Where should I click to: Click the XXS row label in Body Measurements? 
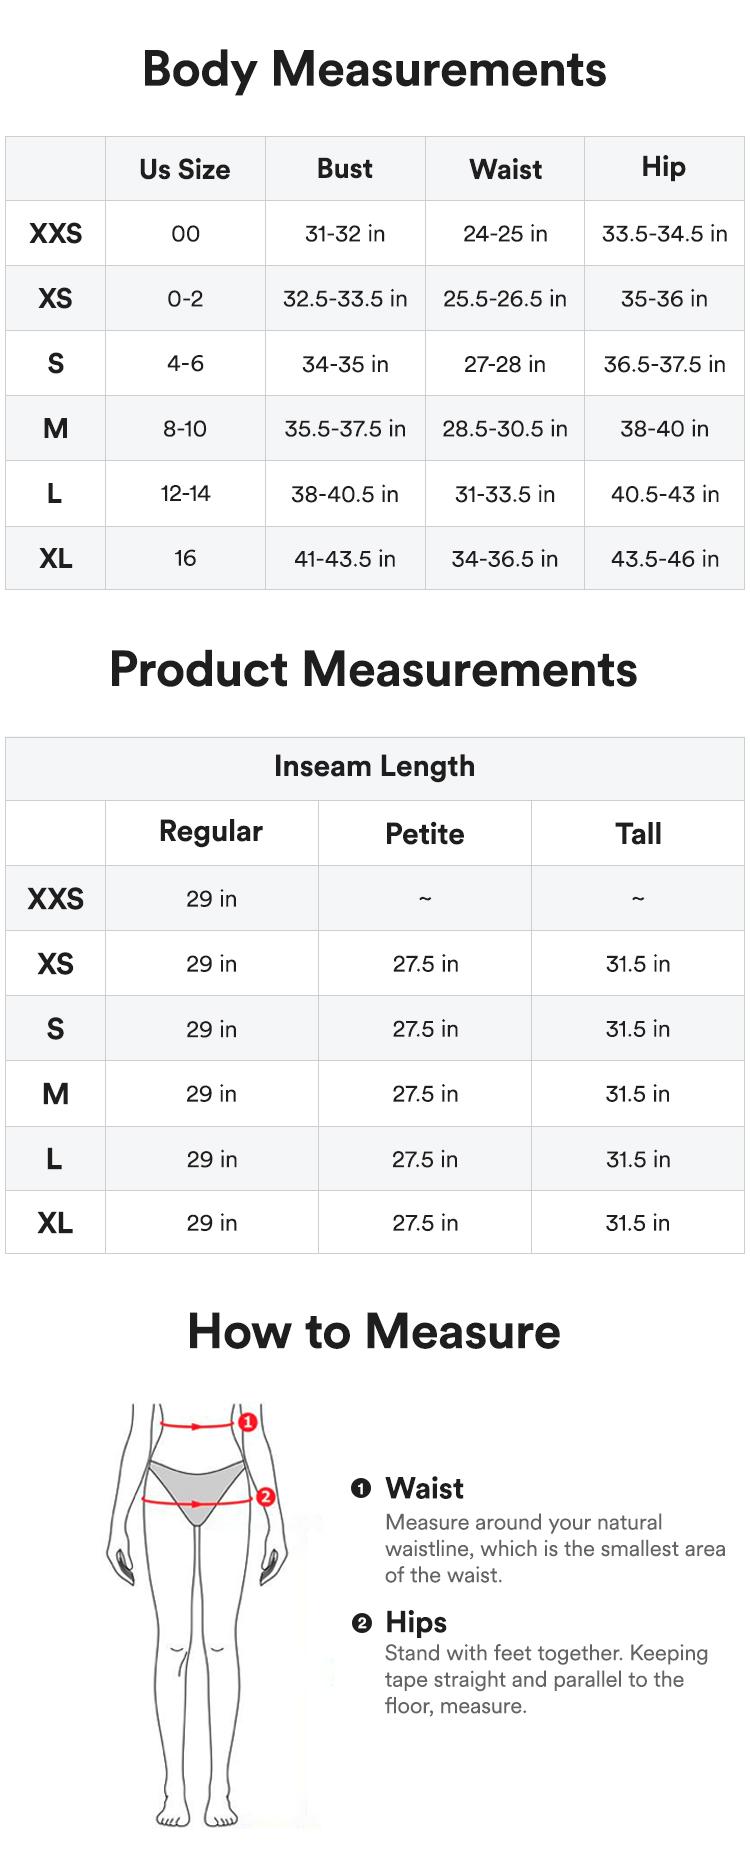tap(56, 234)
